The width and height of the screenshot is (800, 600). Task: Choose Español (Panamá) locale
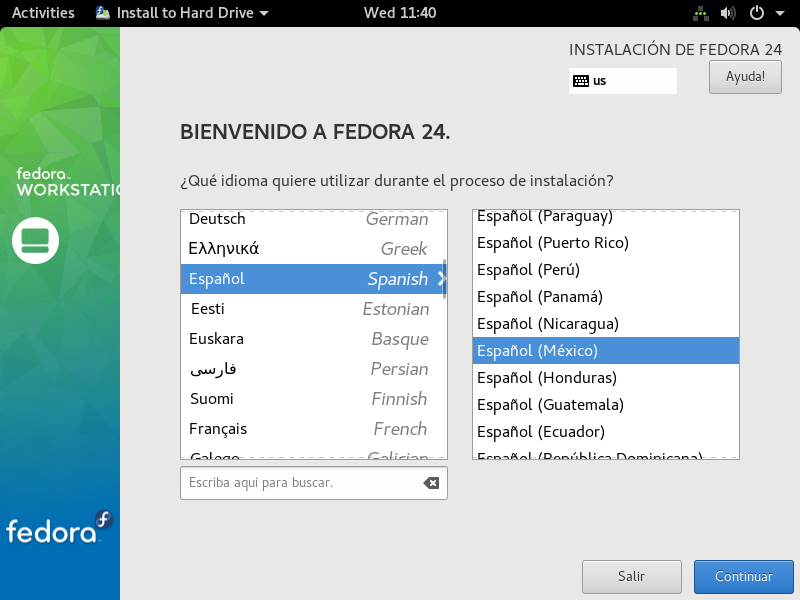pyautogui.click(x=606, y=297)
